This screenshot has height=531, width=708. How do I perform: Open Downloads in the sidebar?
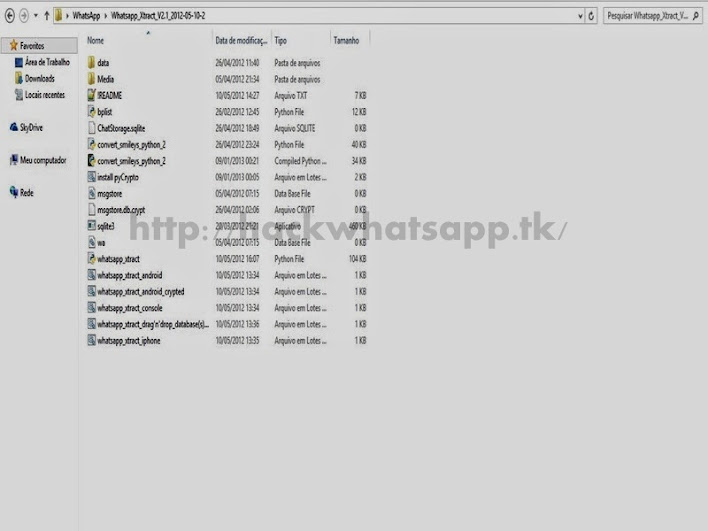[x=34, y=78]
